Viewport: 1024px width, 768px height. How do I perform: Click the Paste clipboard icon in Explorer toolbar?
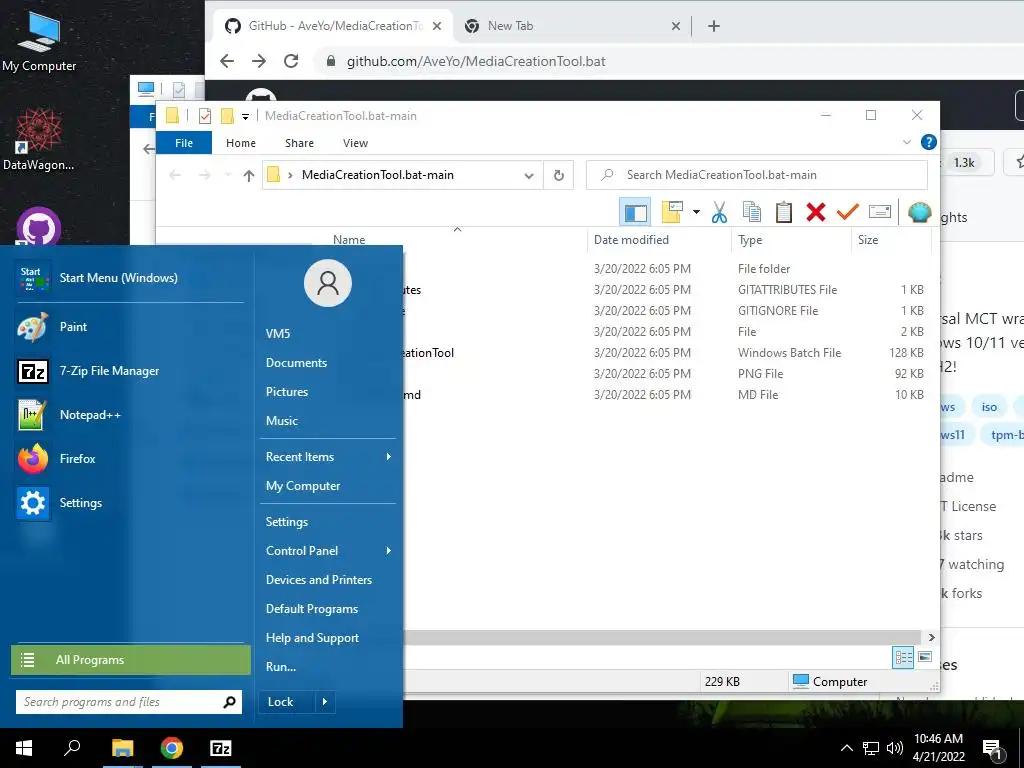[784, 212]
